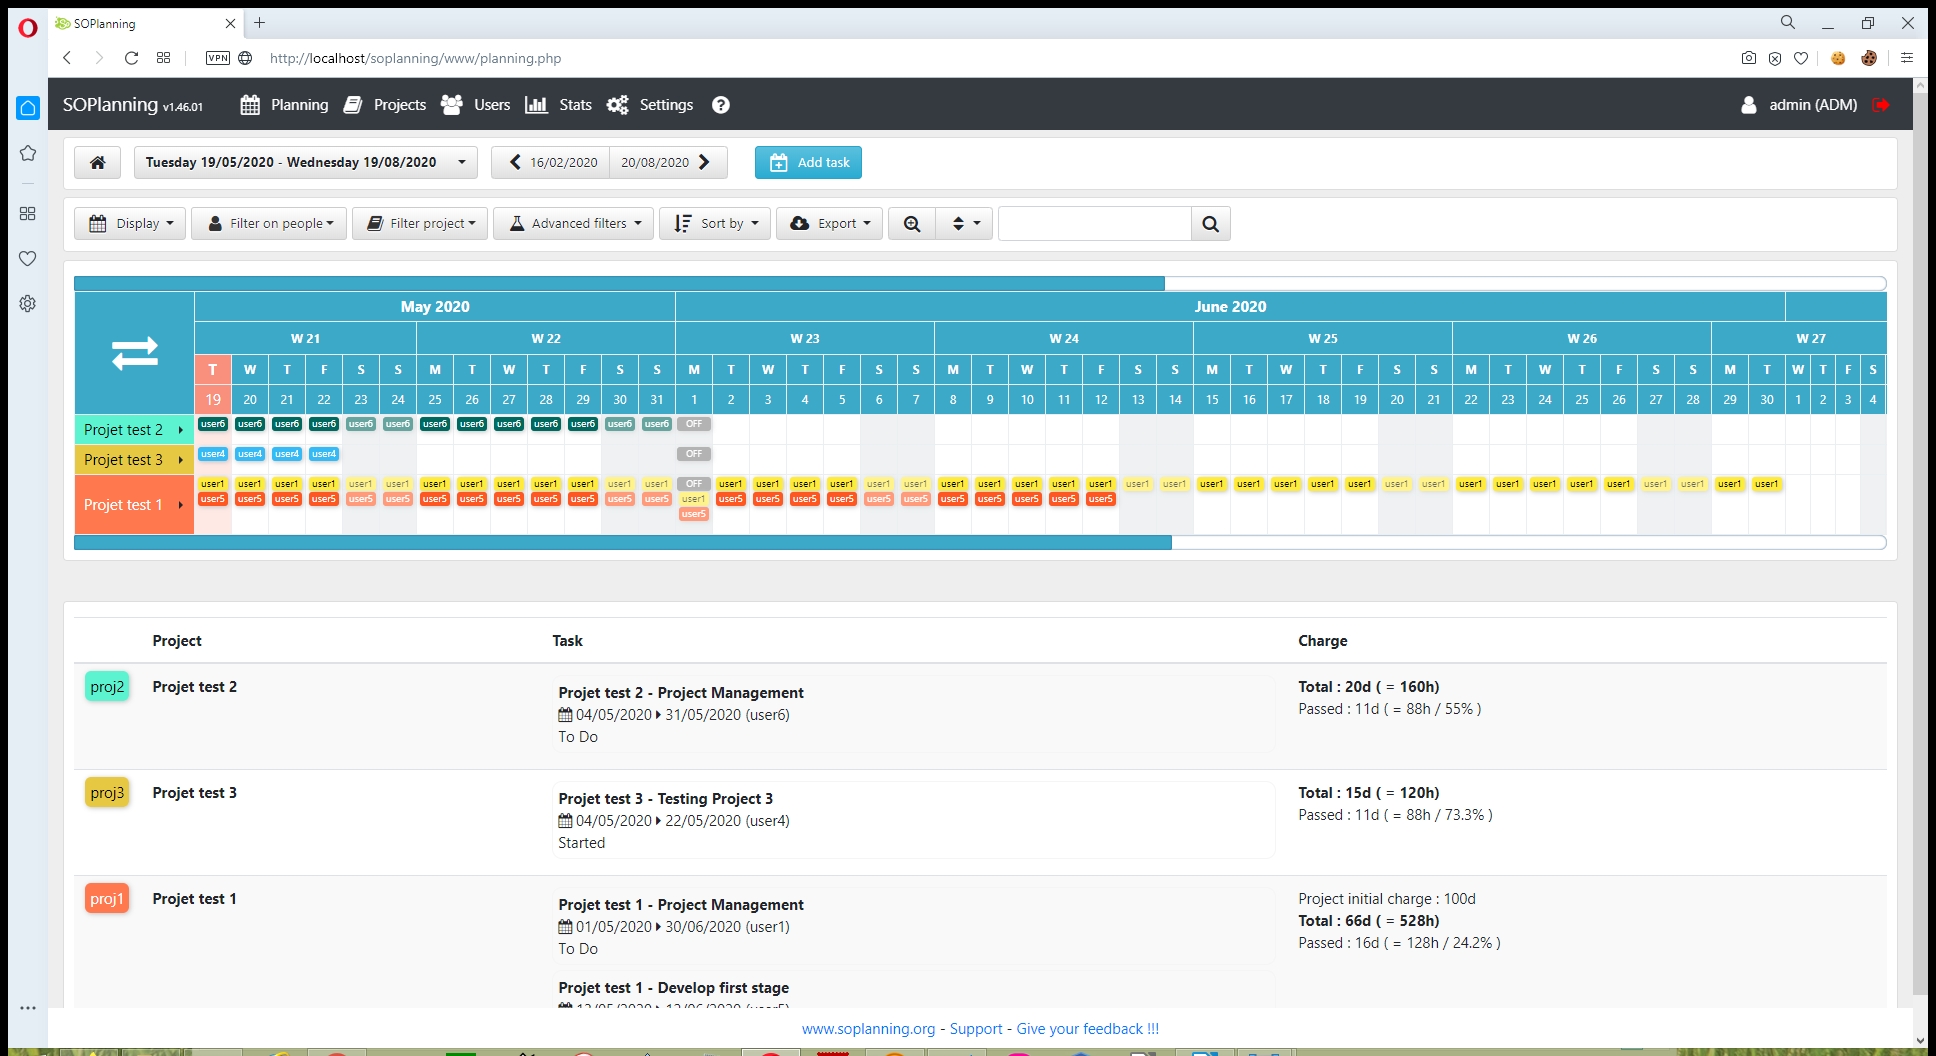Image resolution: width=1936 pixels, height=1056 pixels.
Task: Open the Support footer link
Action: [975, 1029]
